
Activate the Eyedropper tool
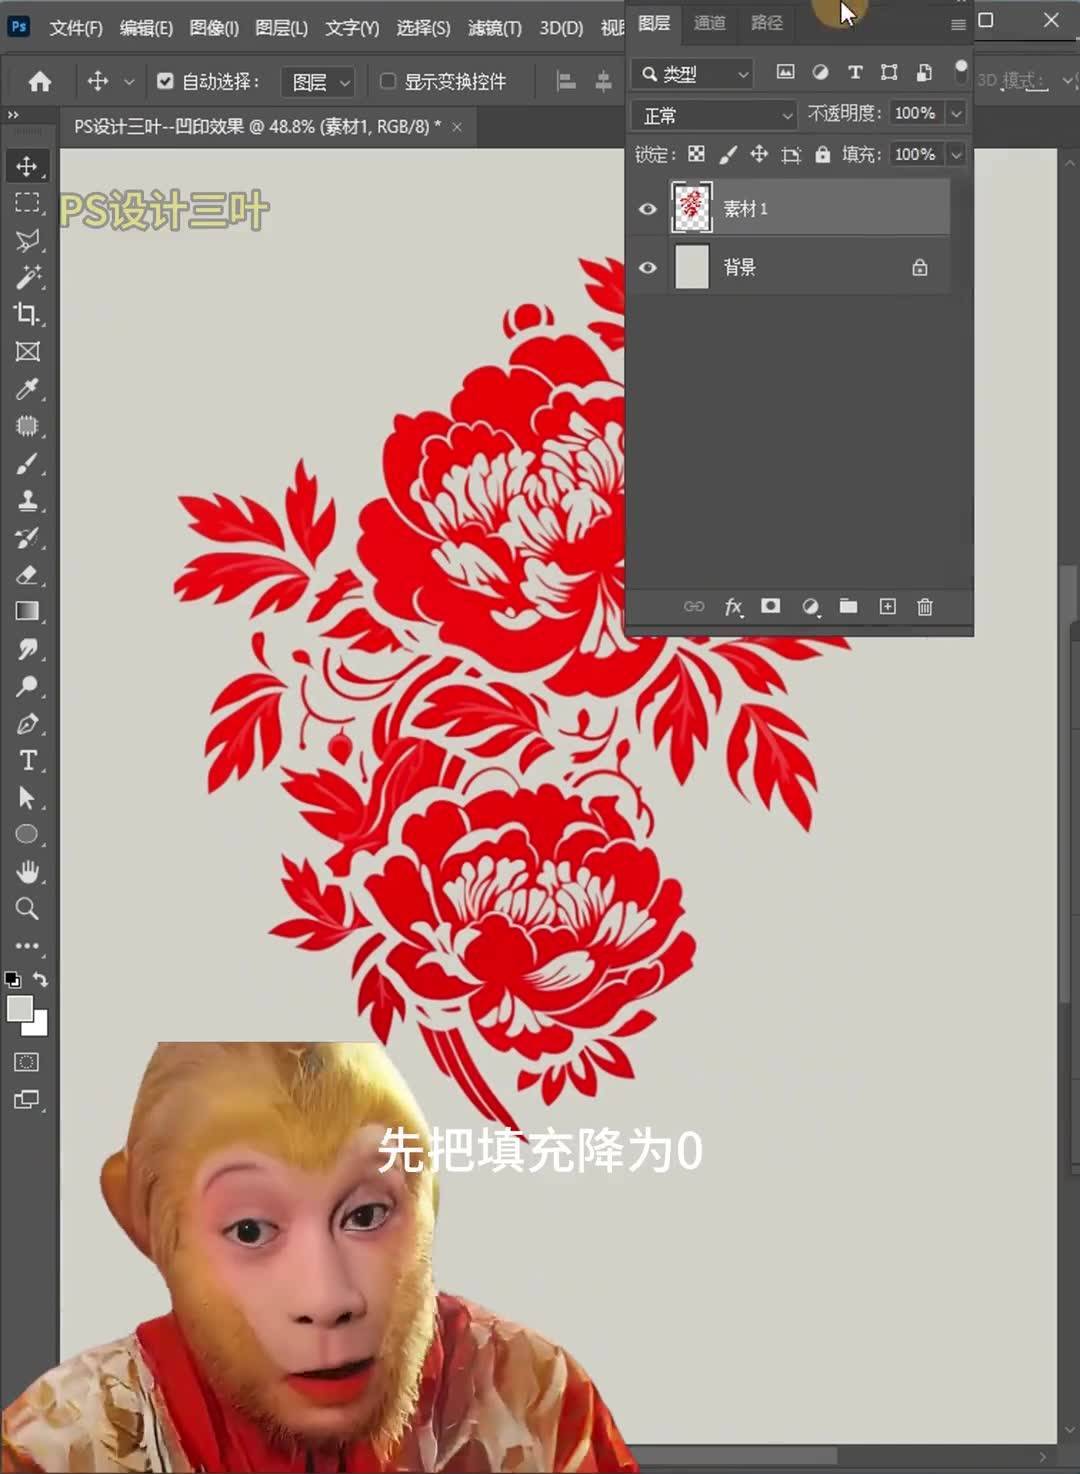[x=27, y=389]
